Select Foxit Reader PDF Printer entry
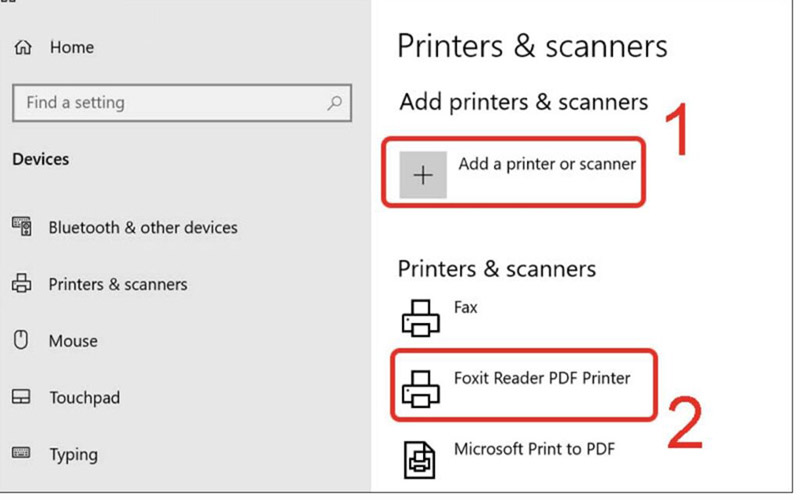 (523, 386)
